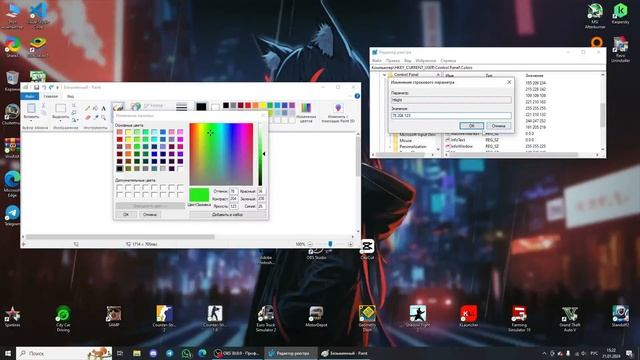The height and width of the screenshot is (360, 640).
Task: Open the Help menu in Registry Editor
Action: coord(448,61)
